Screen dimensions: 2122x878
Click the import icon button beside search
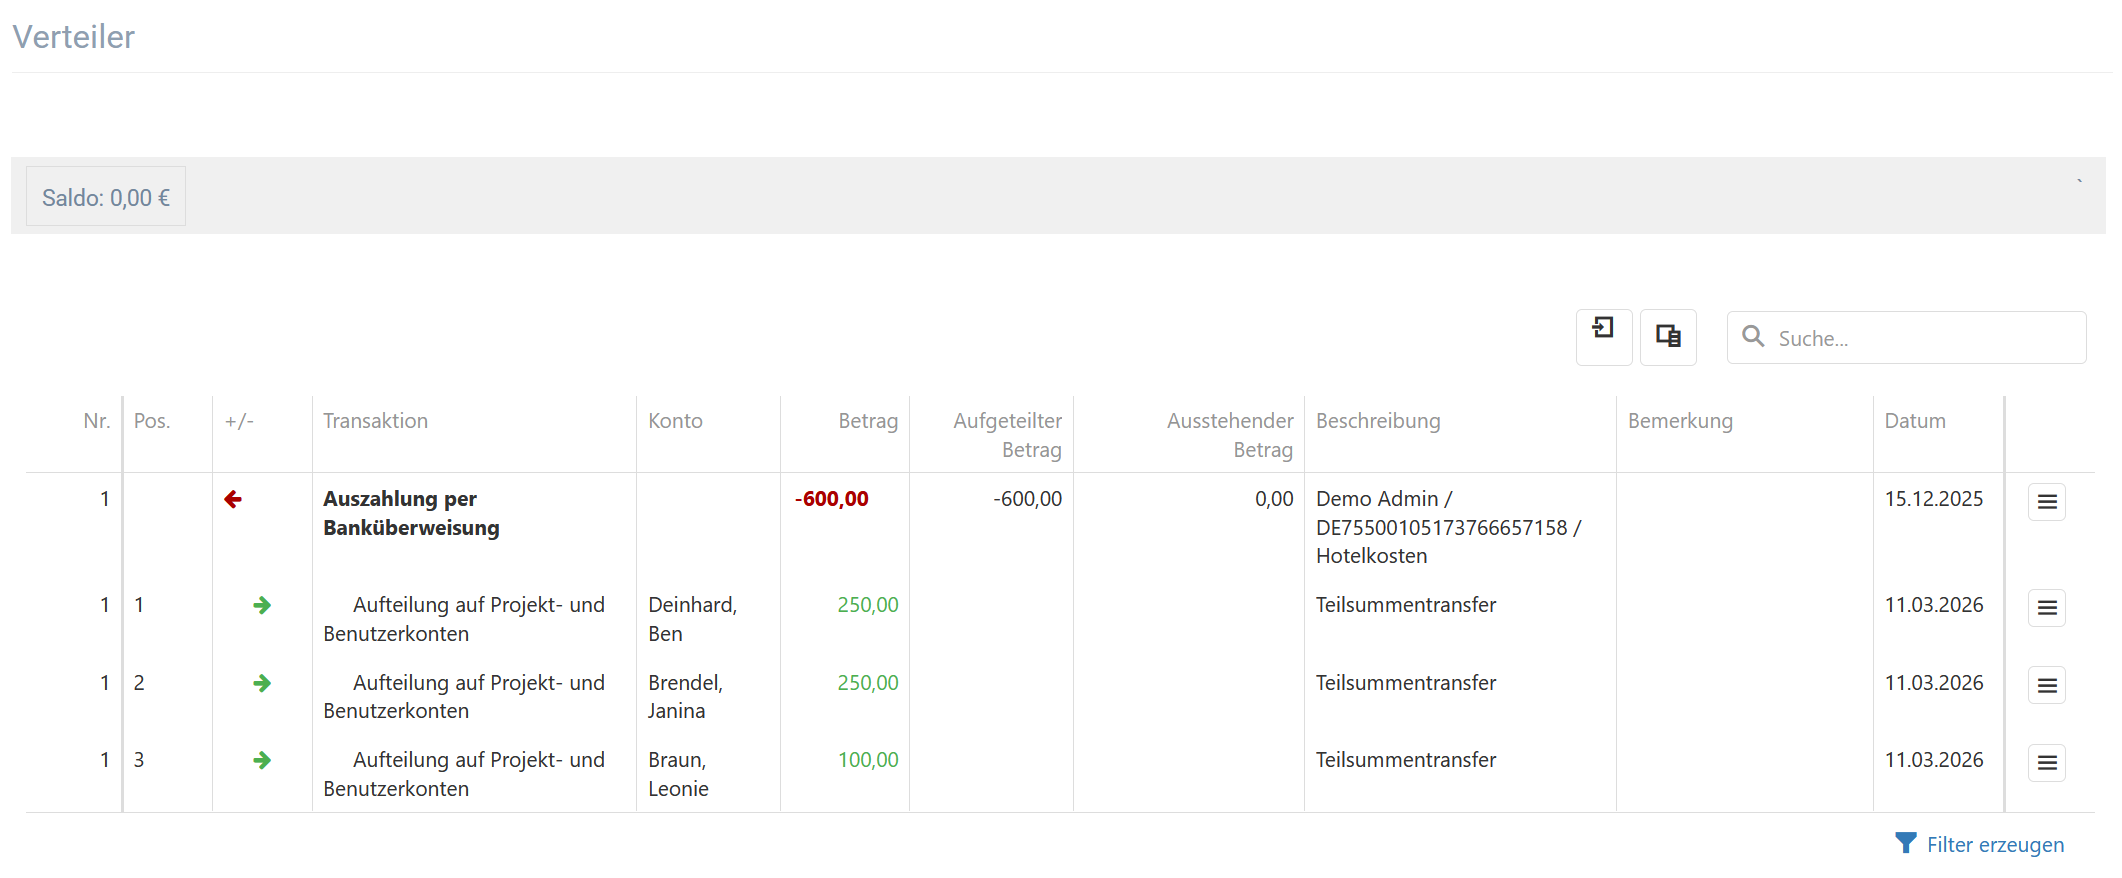[1603, 337]
